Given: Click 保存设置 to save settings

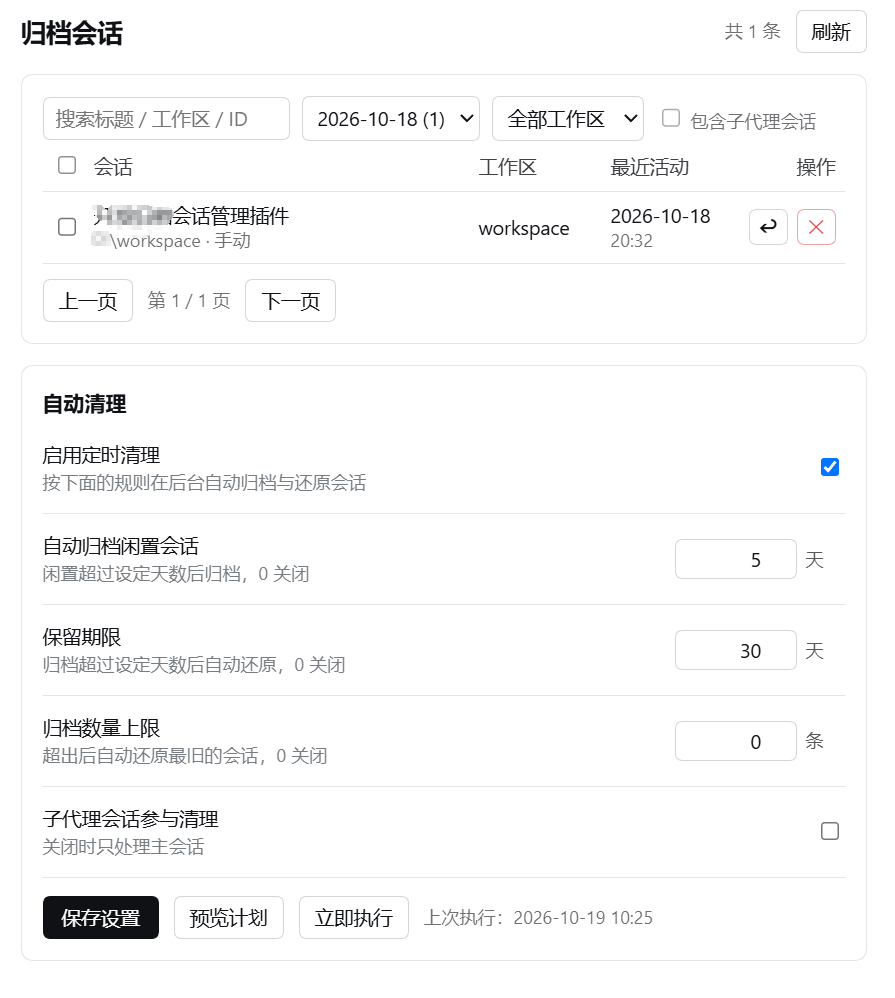Looking at the screenshot, I should coord(101,918).
